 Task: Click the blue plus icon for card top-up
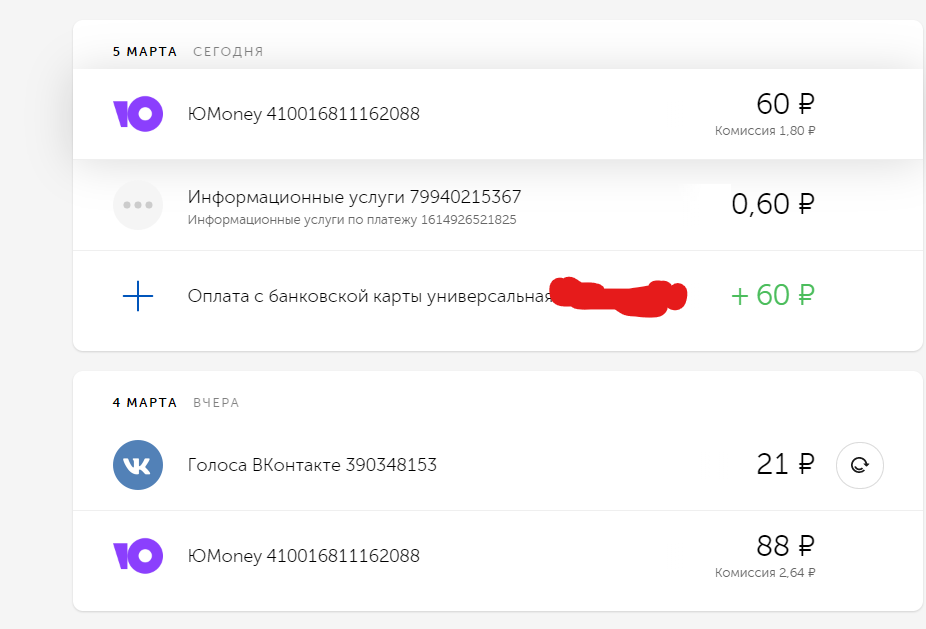(137, 296)
